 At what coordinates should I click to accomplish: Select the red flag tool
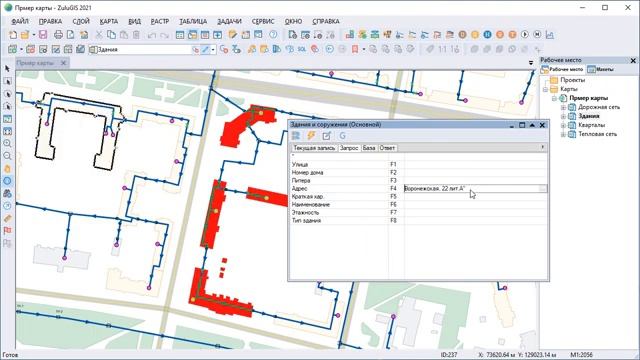(7, 231)
